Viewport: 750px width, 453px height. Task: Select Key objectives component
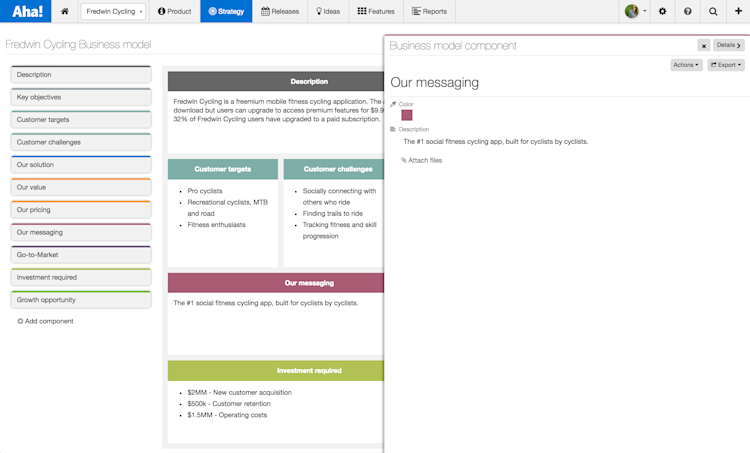coord(81,97)
